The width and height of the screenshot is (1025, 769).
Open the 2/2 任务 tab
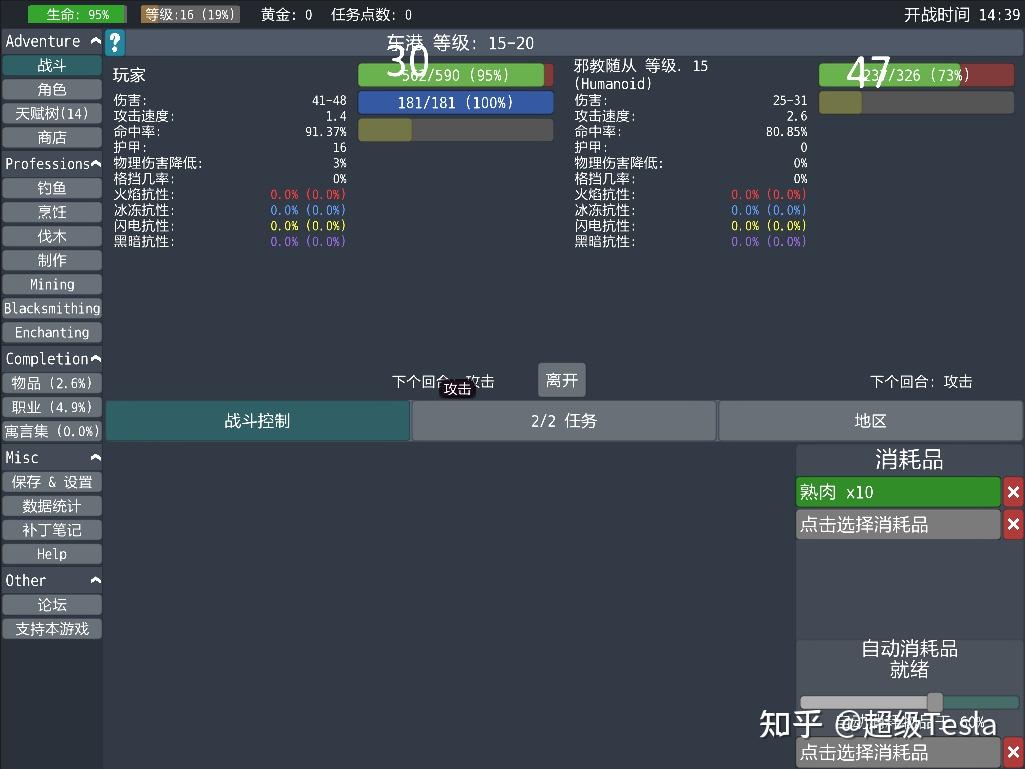pos(563,421)
